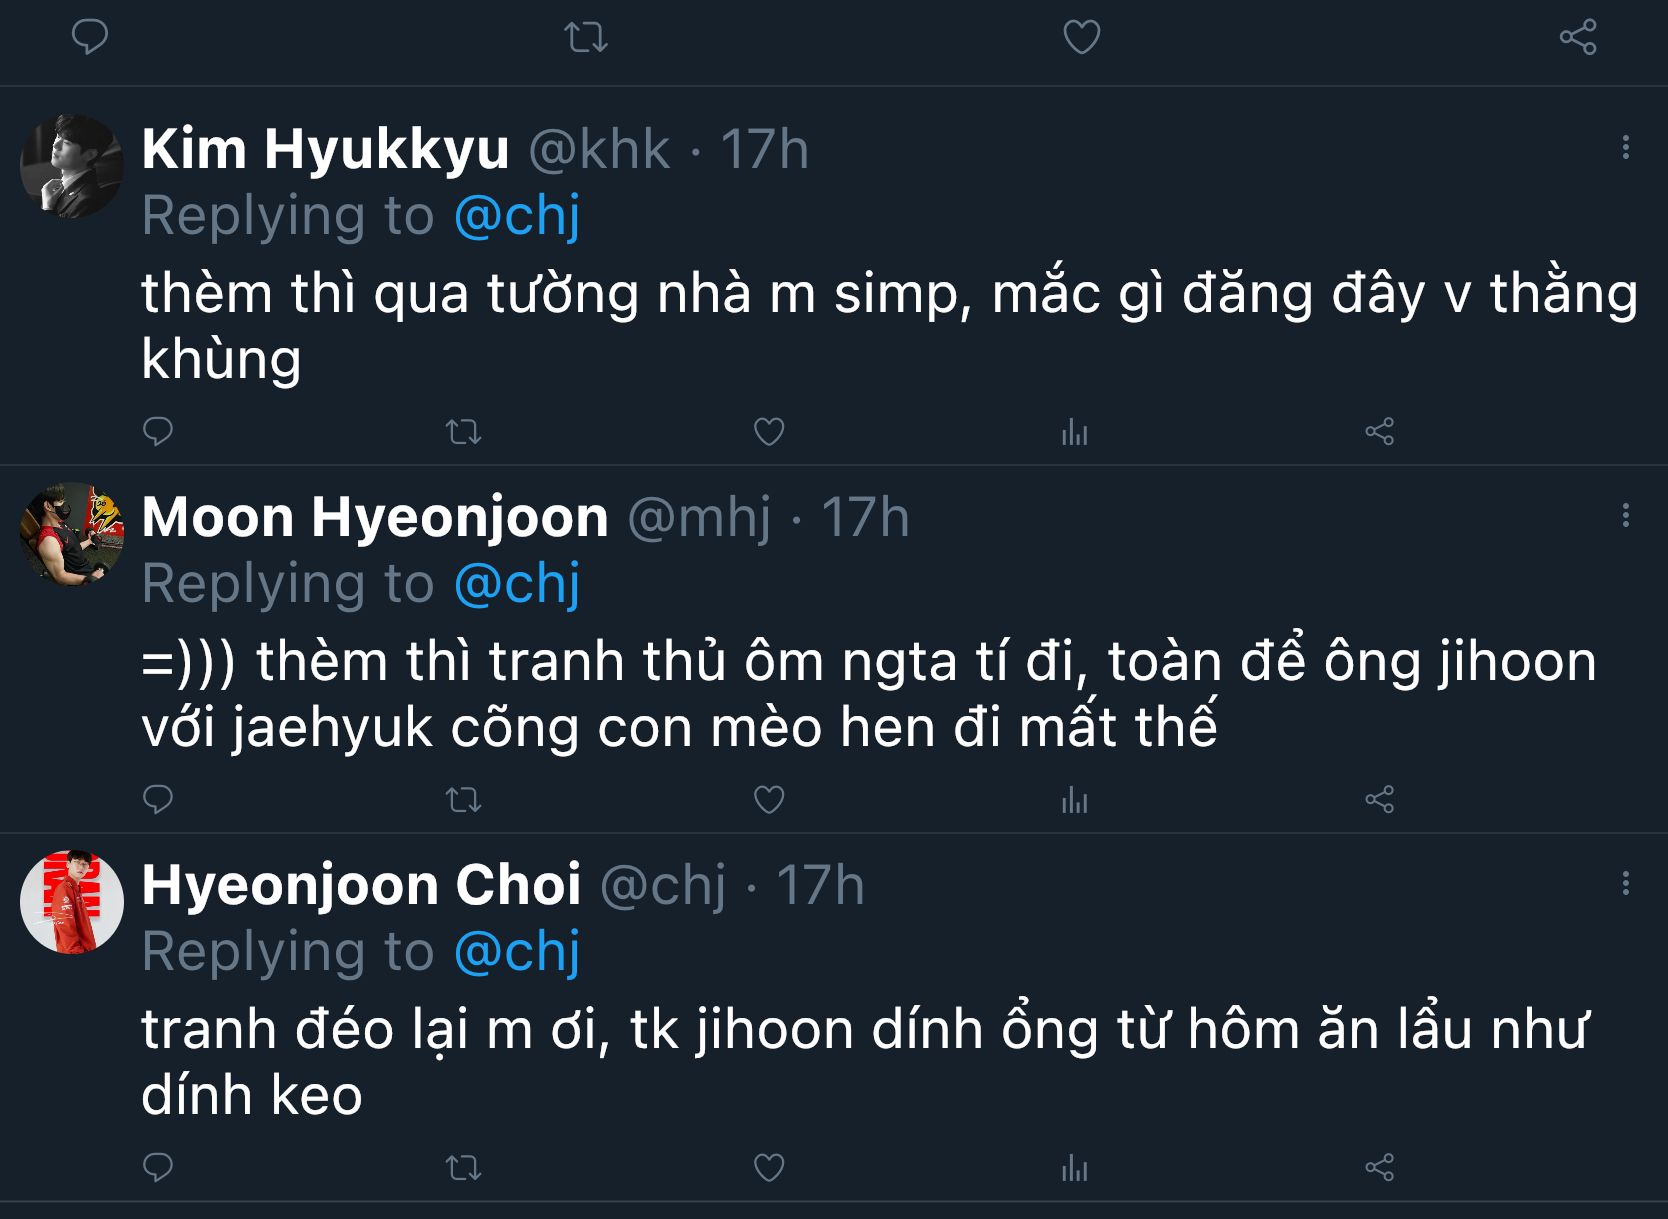Share Kim Hyukkyu's tweet
The height and width of the screenshot is (1219, 1668).
(x=1379, y=432)
